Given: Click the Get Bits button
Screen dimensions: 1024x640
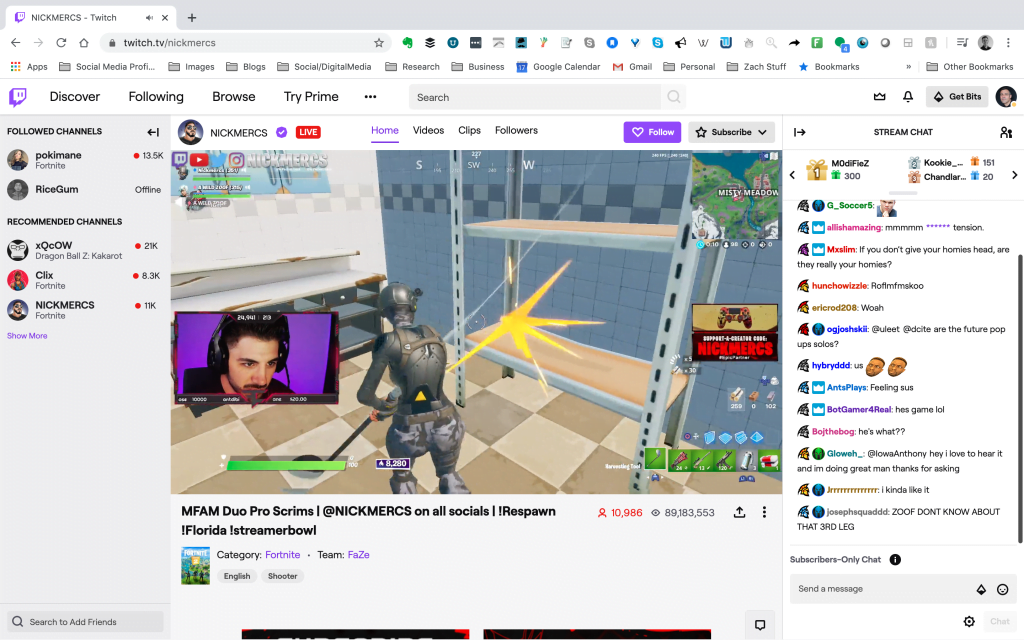Looking at the screenshot, I should 957,97.
